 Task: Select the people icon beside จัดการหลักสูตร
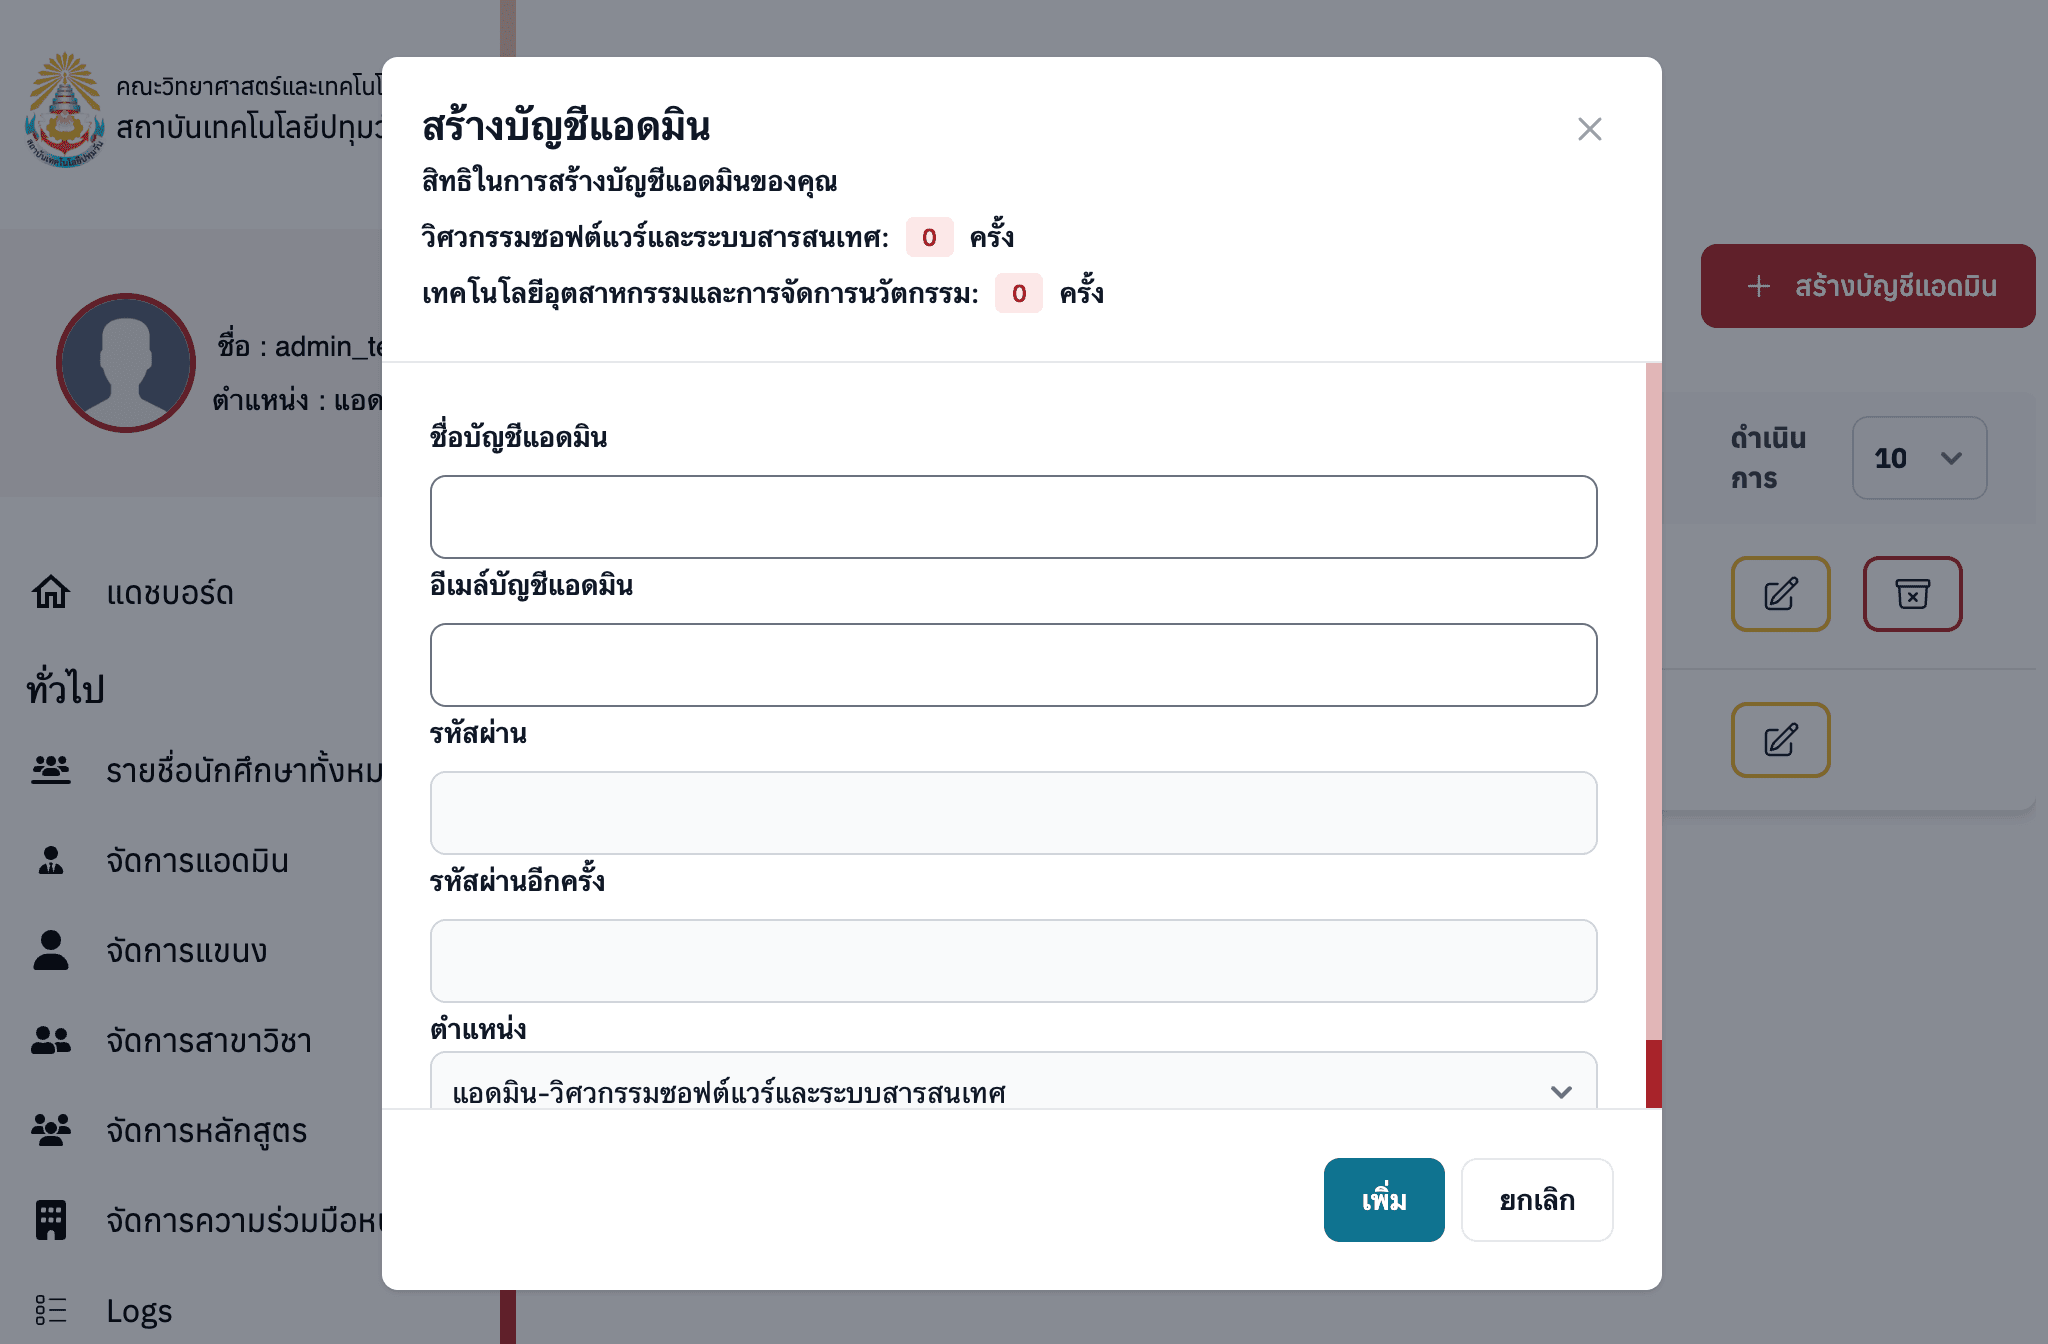(50, 1131)
